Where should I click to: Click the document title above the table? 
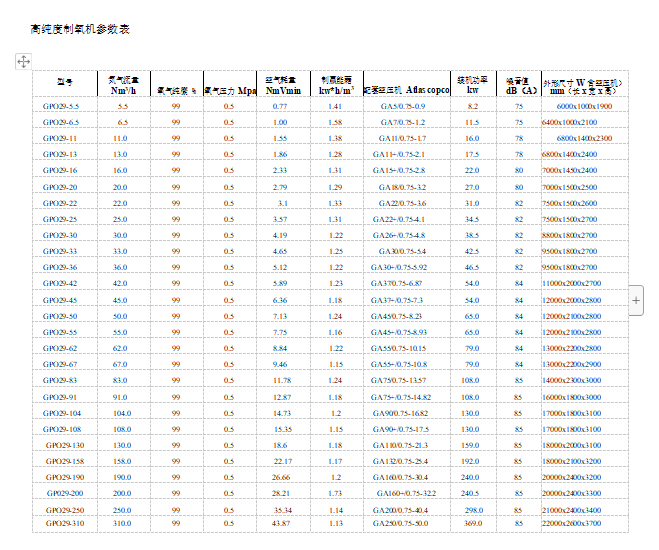coord(80,29)
